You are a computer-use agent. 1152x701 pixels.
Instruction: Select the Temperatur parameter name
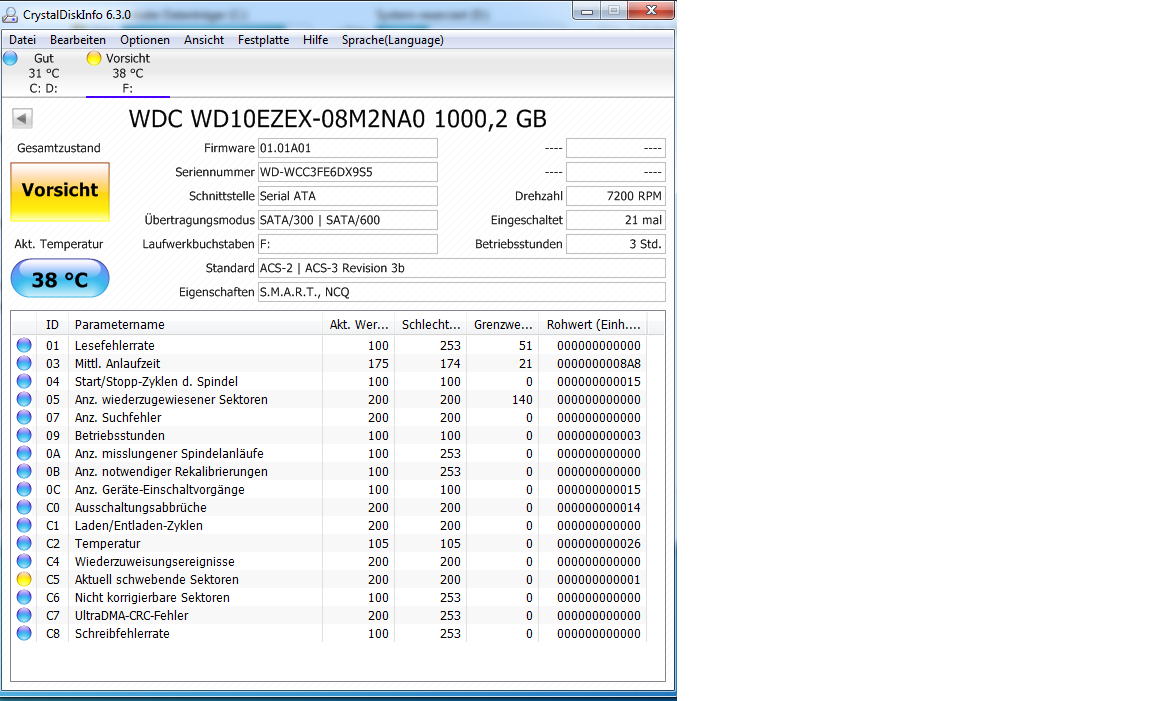107,543
